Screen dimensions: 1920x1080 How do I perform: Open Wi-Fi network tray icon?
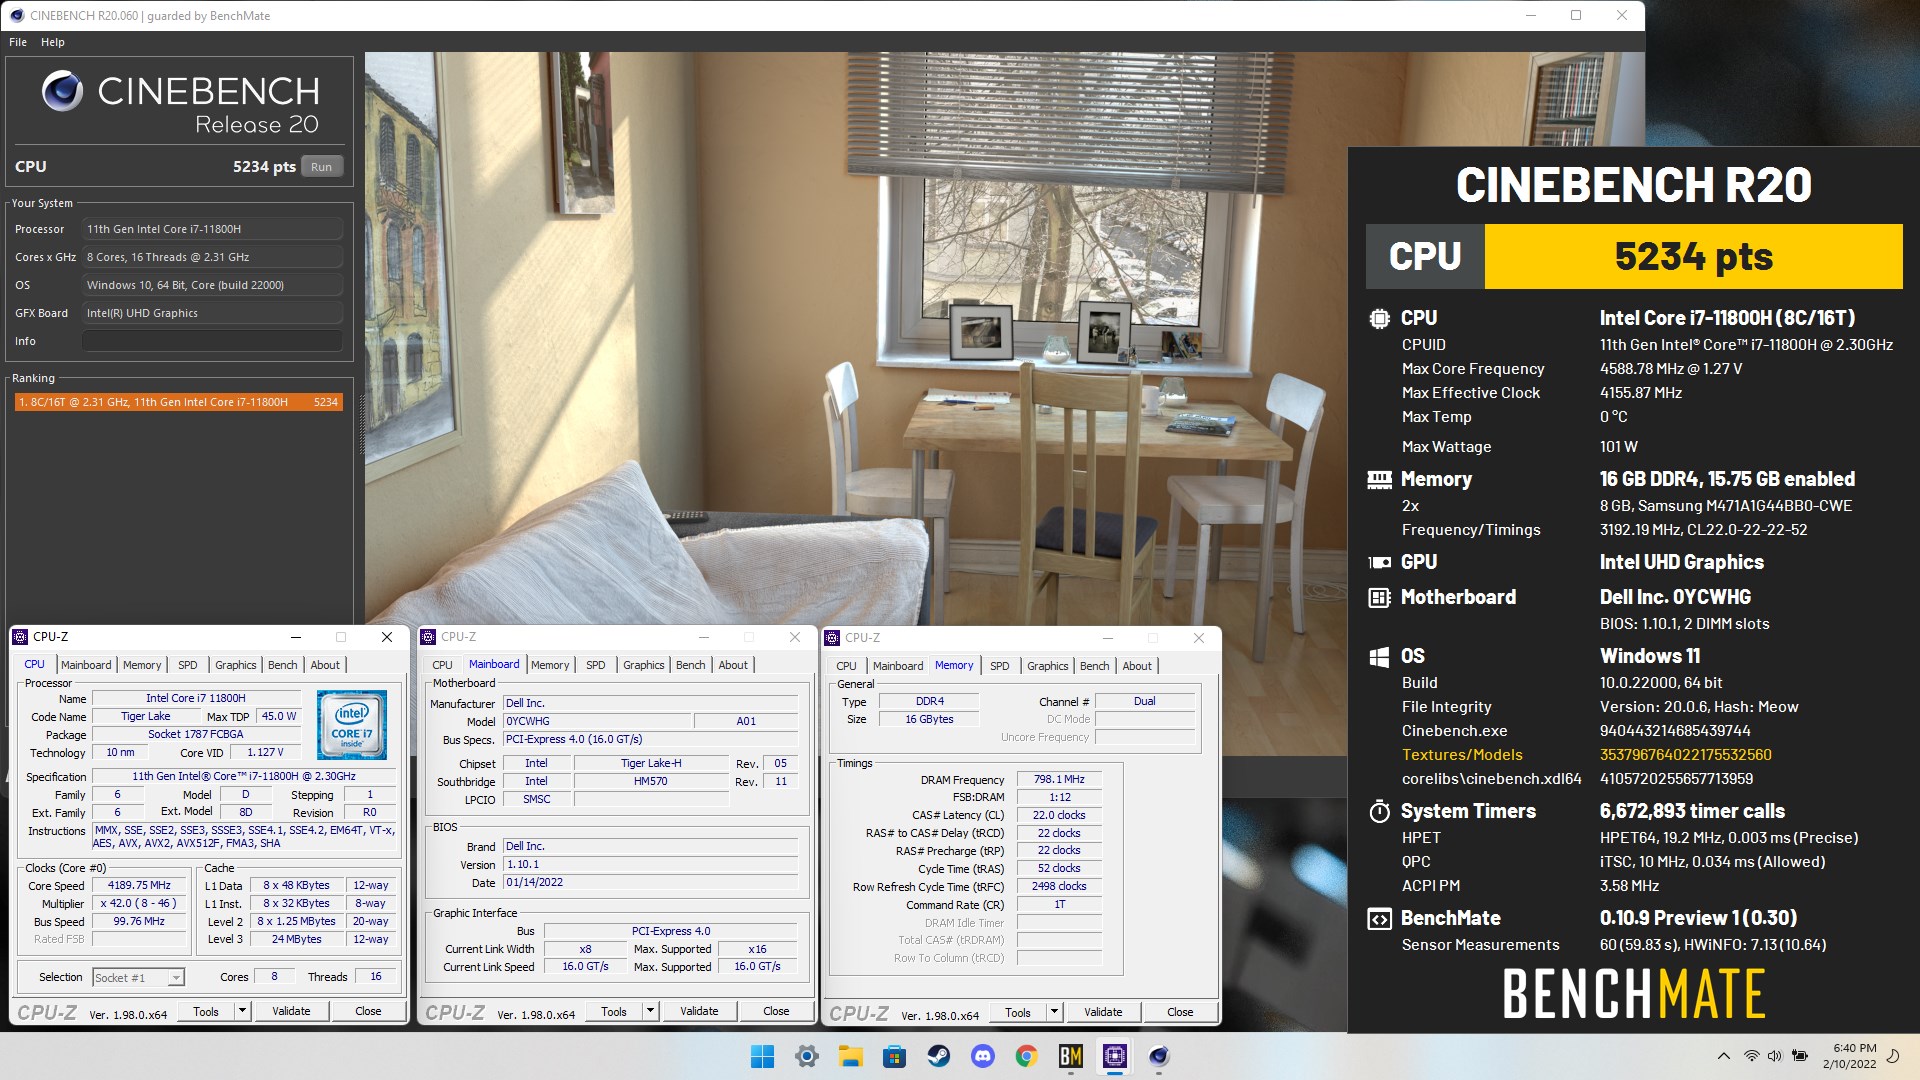(x=1751, y=1056)
